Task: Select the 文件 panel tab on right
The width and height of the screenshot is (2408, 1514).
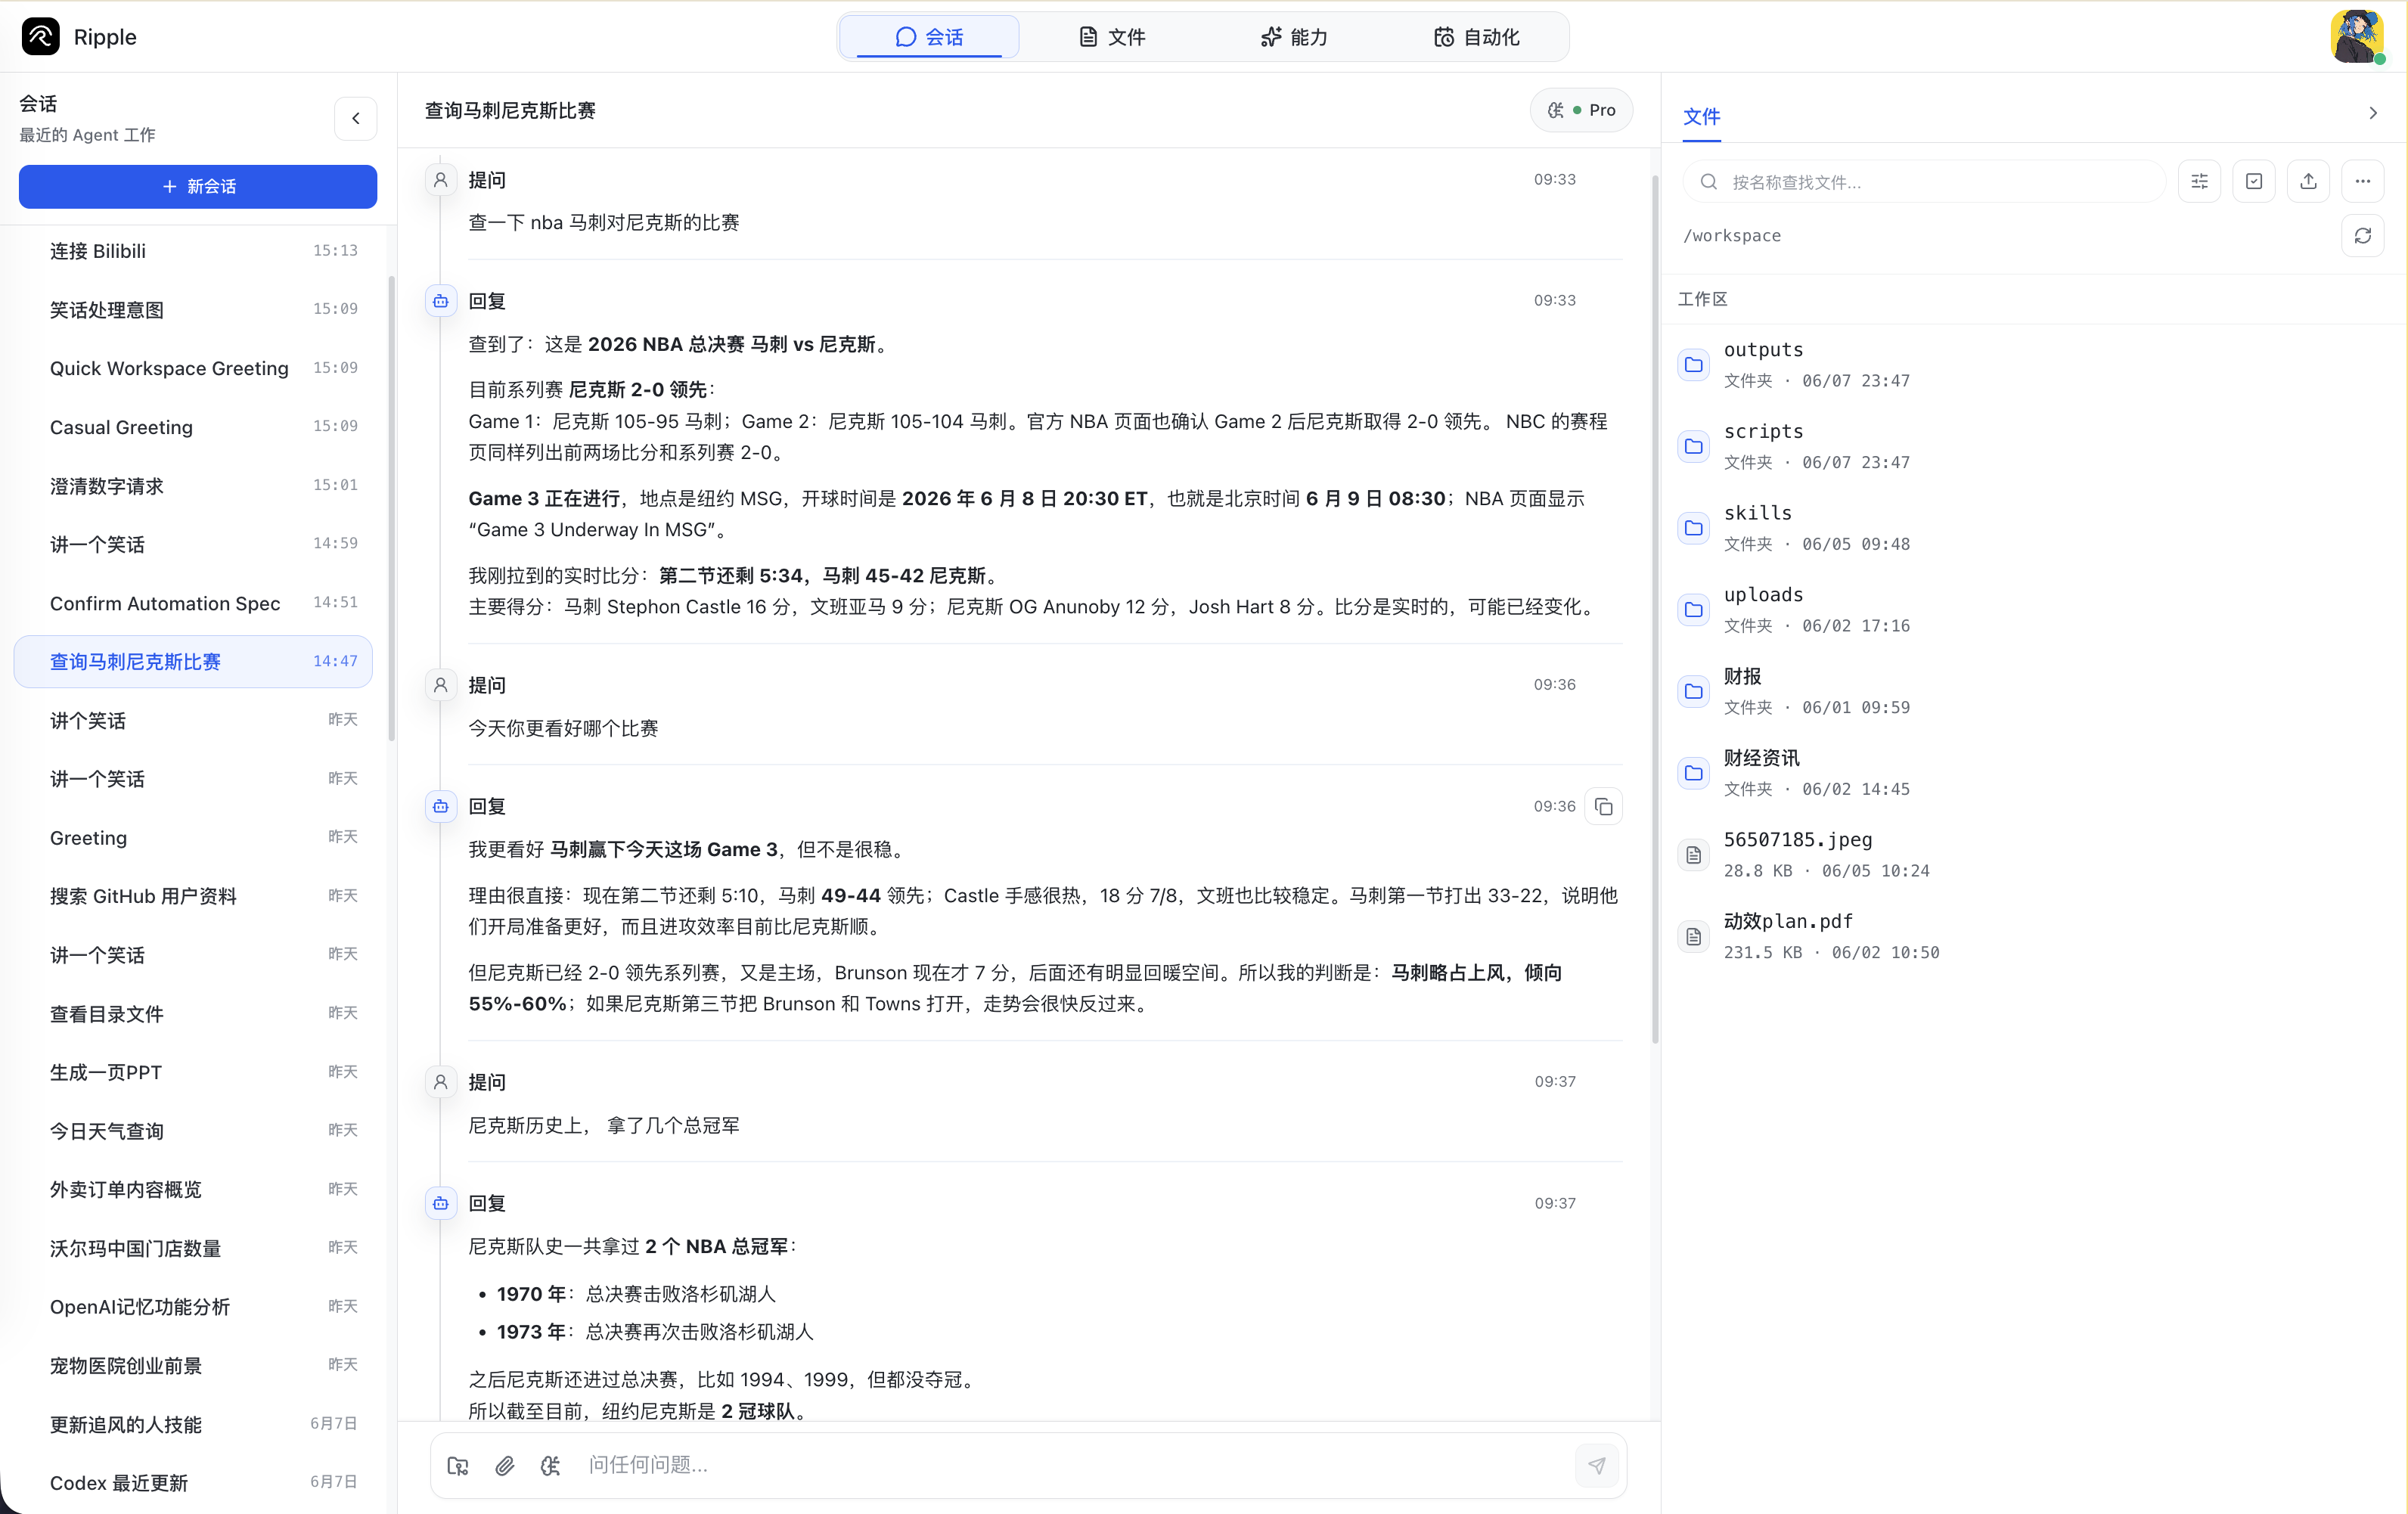Action: point(1701,117)
